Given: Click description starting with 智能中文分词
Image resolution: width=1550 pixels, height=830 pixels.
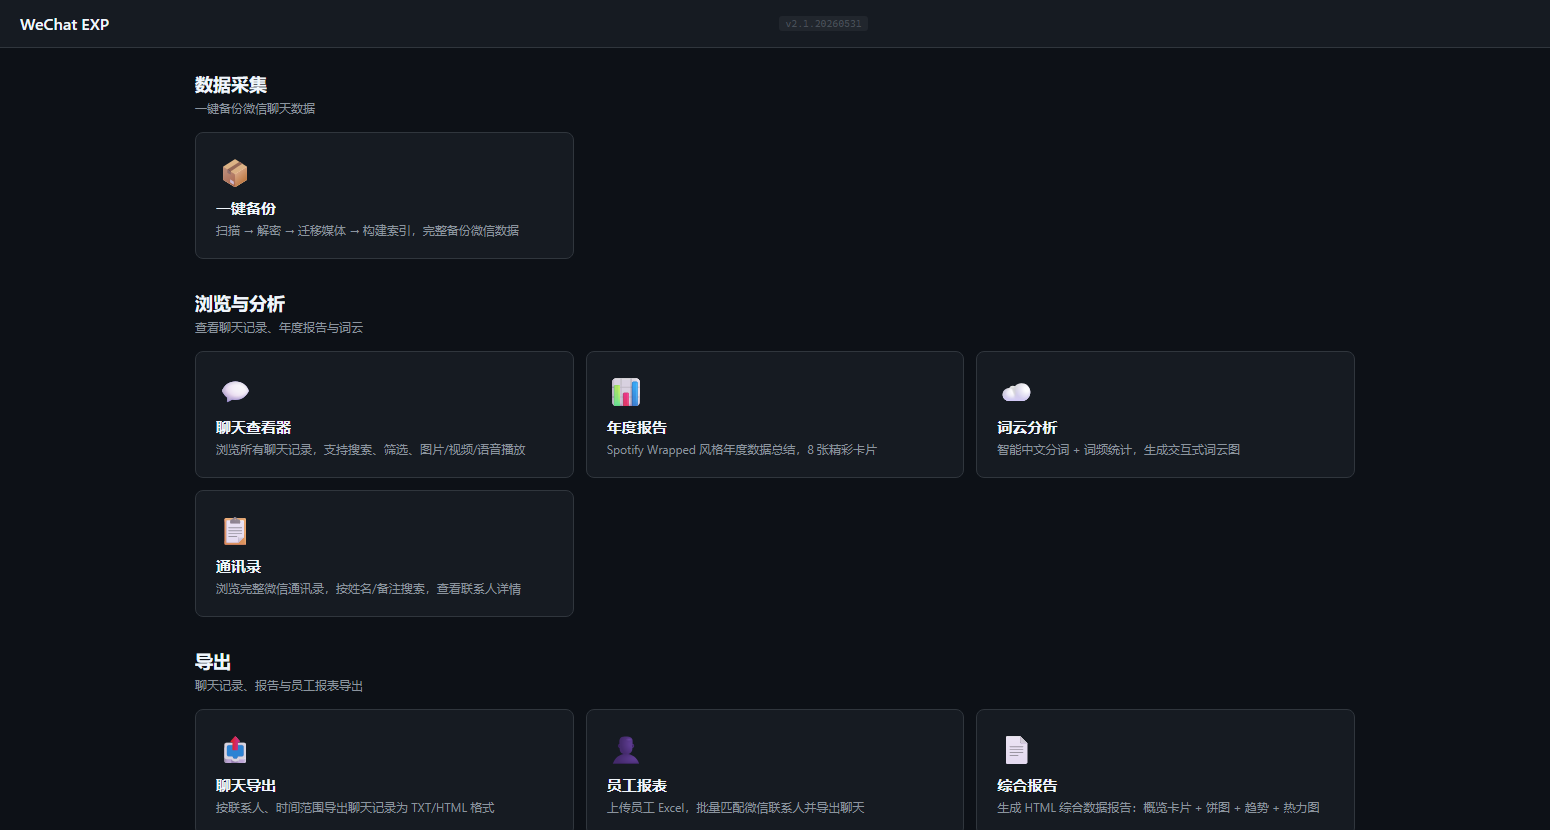Looking at the screenshot, I should (x=1119, y=450).
